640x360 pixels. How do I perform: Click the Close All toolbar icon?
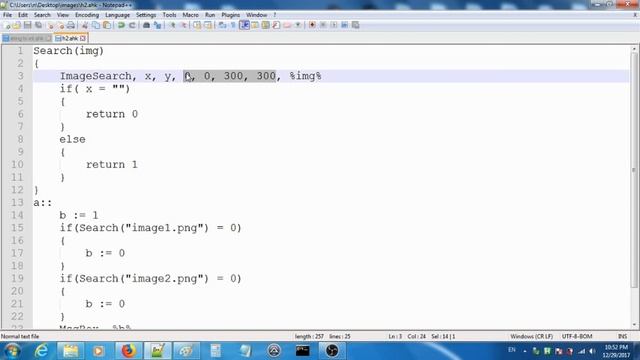(61, 25)
